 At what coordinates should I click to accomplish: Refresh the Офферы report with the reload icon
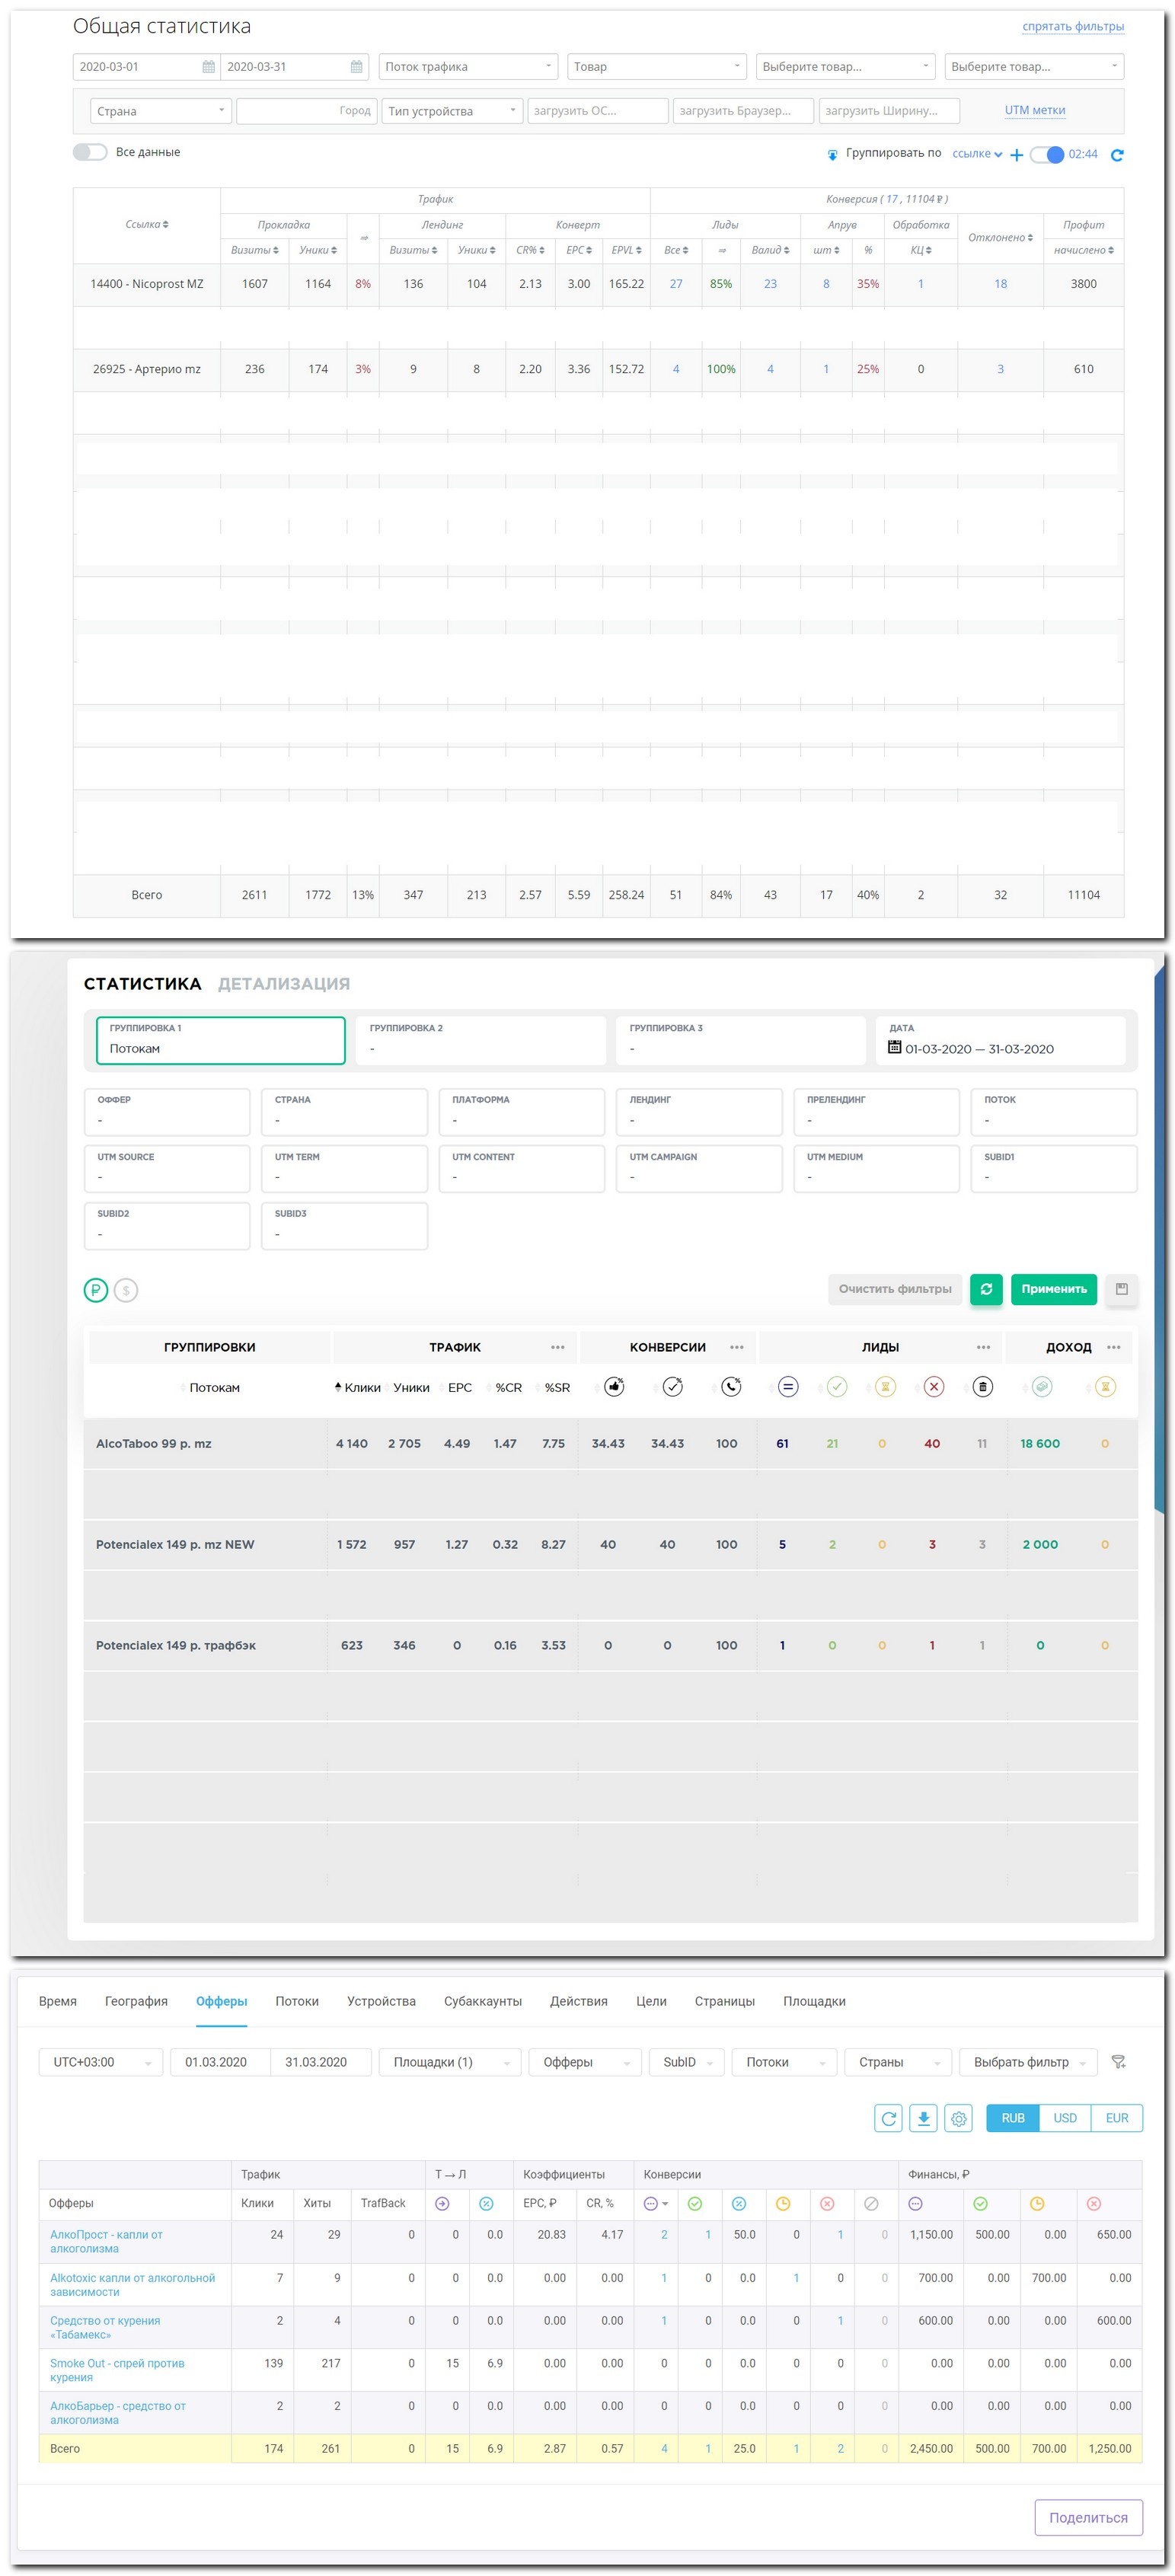tap(888, 2118)
